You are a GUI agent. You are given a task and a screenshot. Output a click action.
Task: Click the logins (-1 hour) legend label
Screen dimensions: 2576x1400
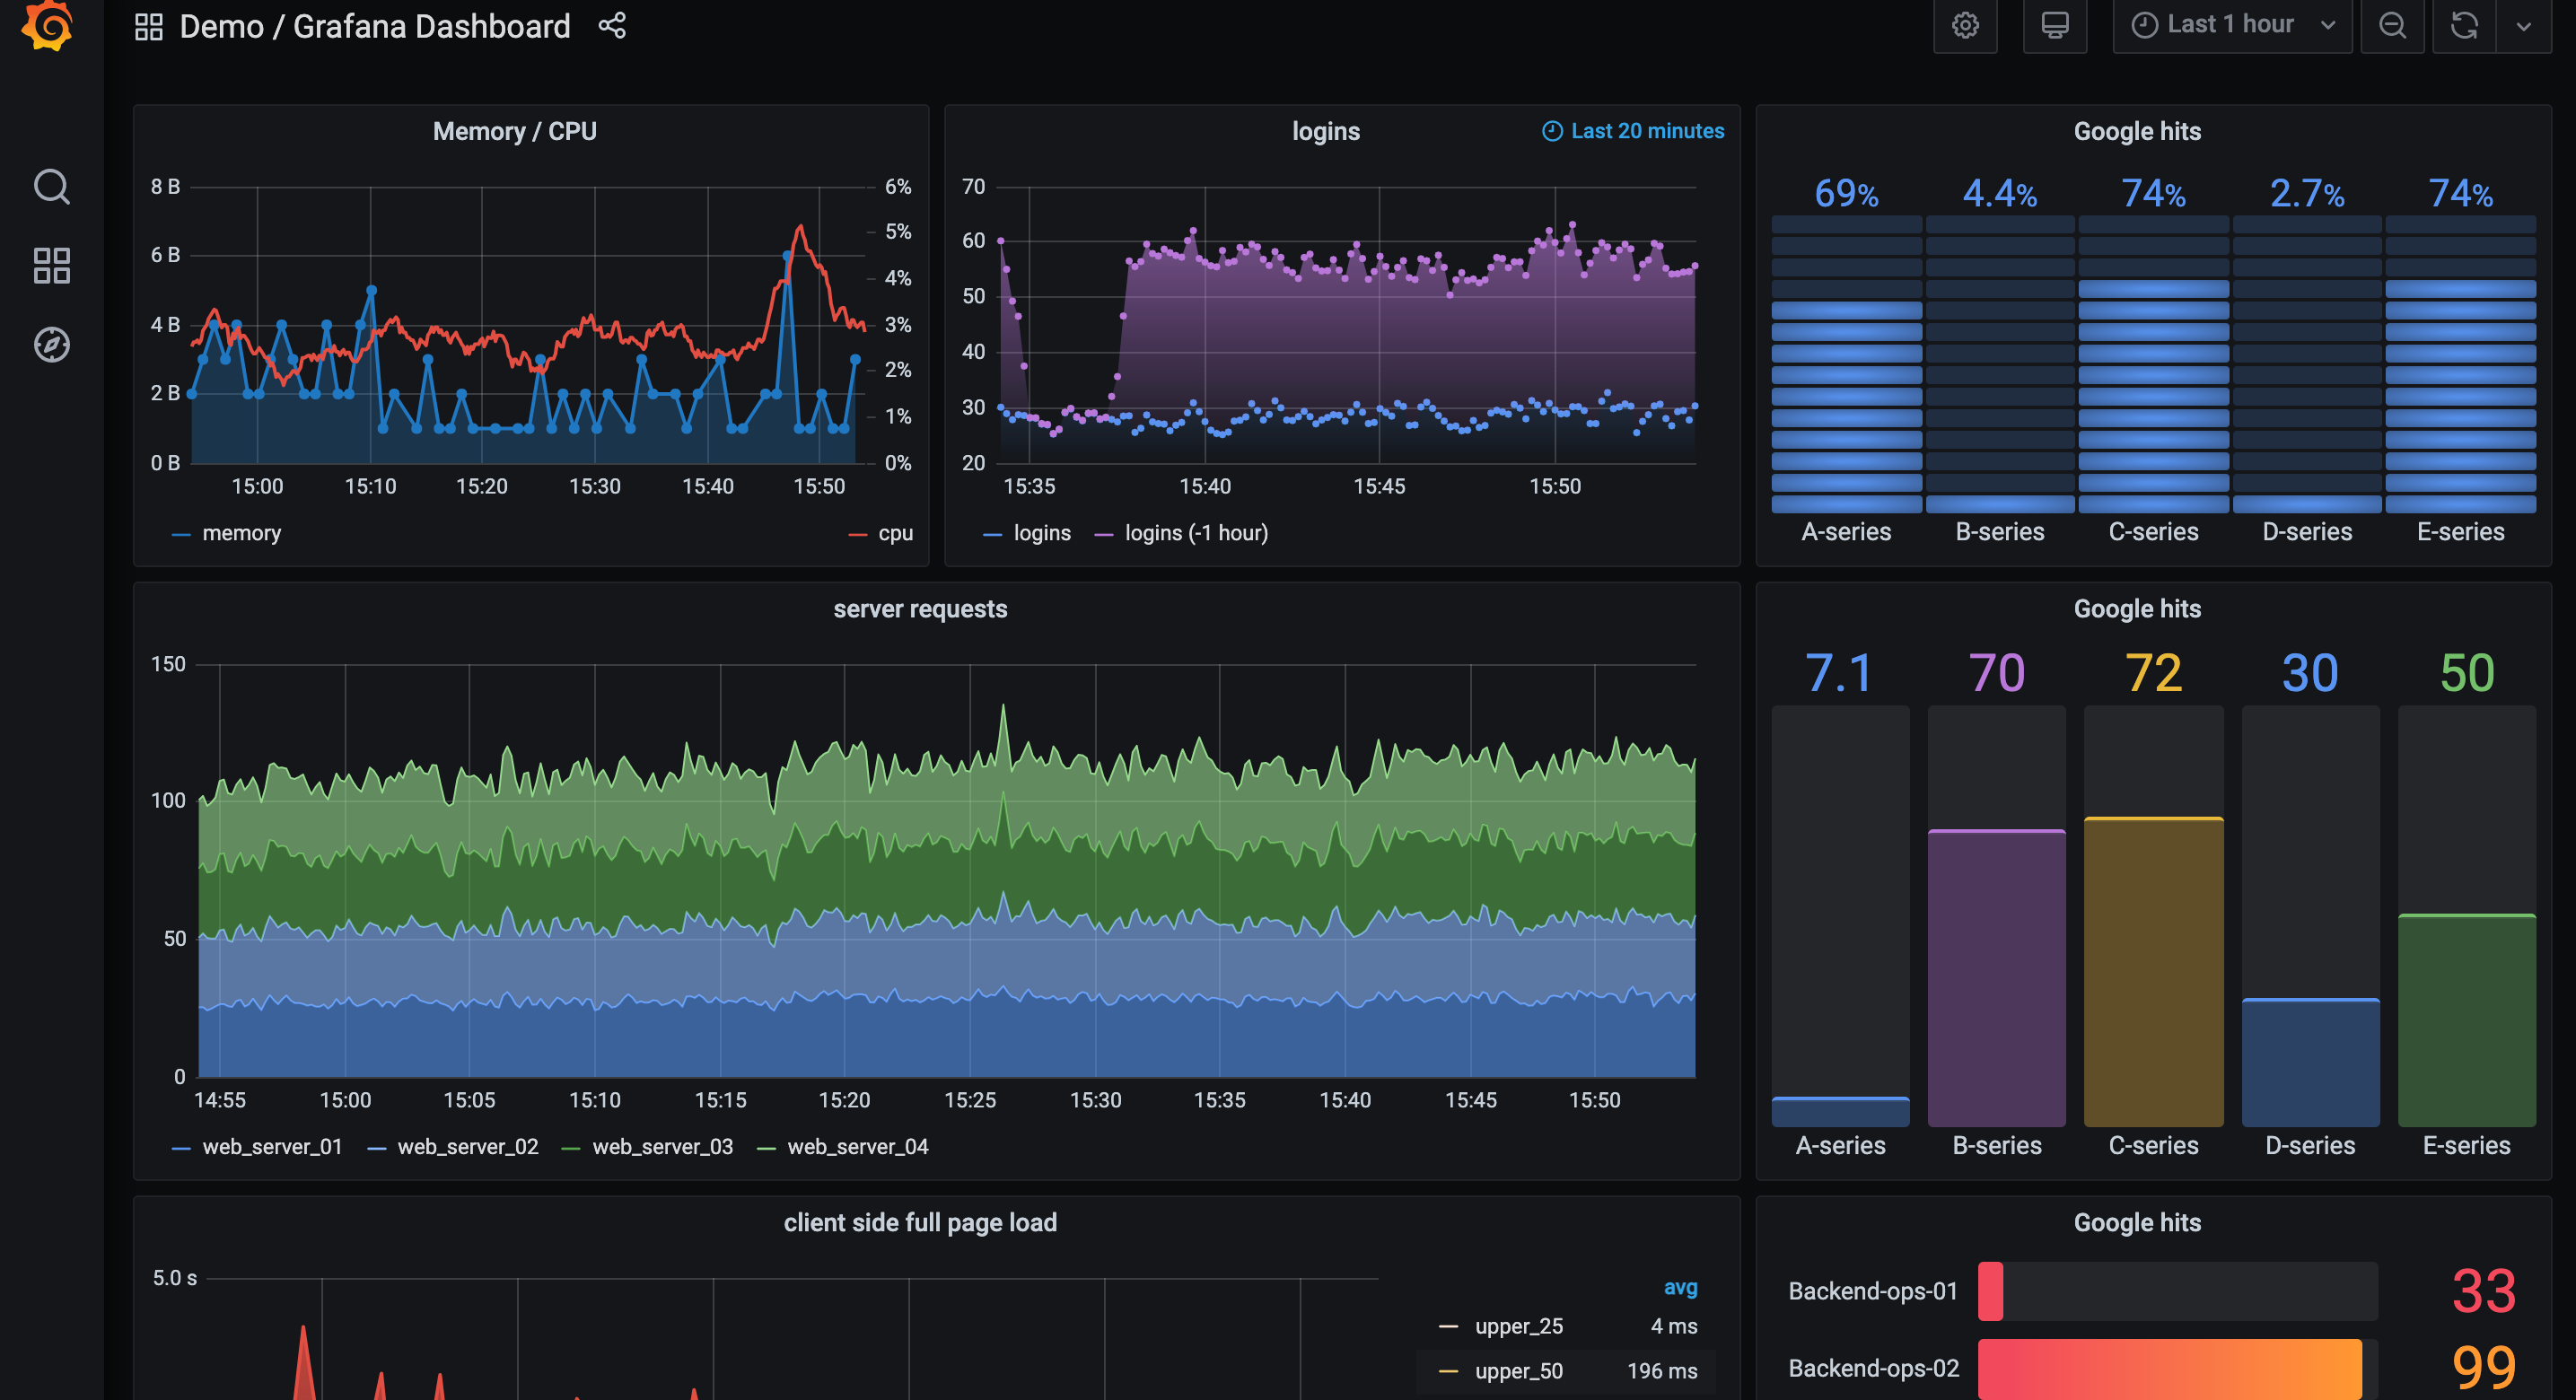click(1195, 531)
